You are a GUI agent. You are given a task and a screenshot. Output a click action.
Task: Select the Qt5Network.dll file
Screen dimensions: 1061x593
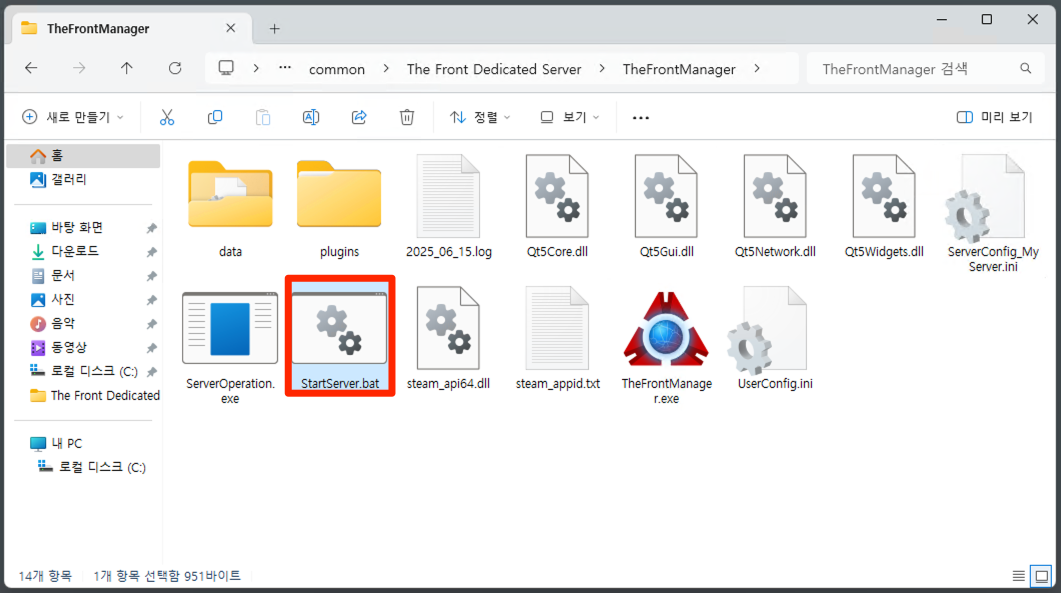pyautogui.click(x=775, y=206)
